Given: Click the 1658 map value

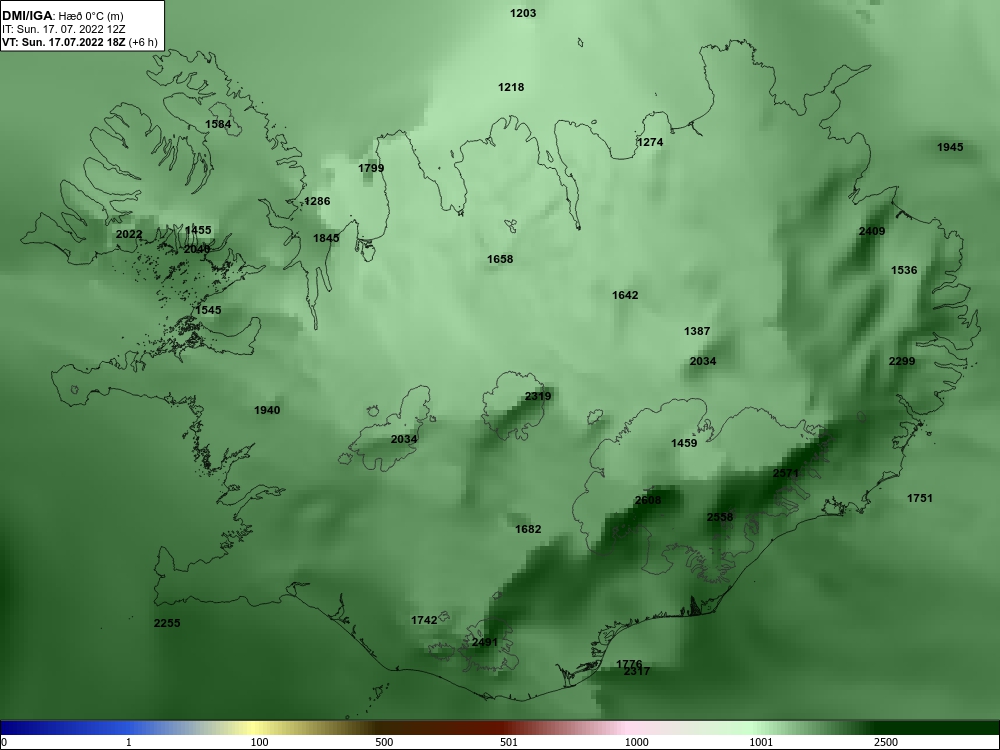Looking at the screenshot, I should (500, 260).
